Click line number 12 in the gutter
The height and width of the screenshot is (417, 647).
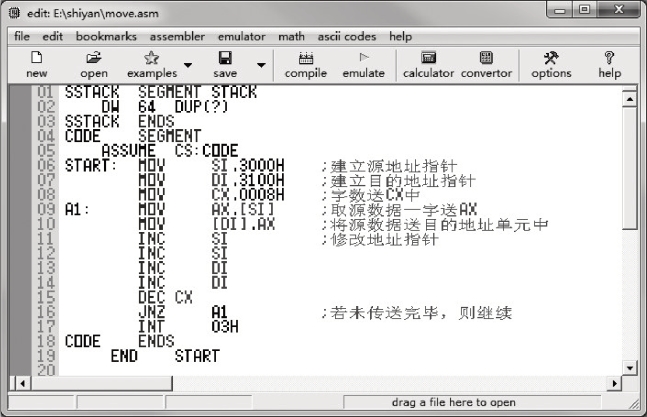tap(46, 253)
